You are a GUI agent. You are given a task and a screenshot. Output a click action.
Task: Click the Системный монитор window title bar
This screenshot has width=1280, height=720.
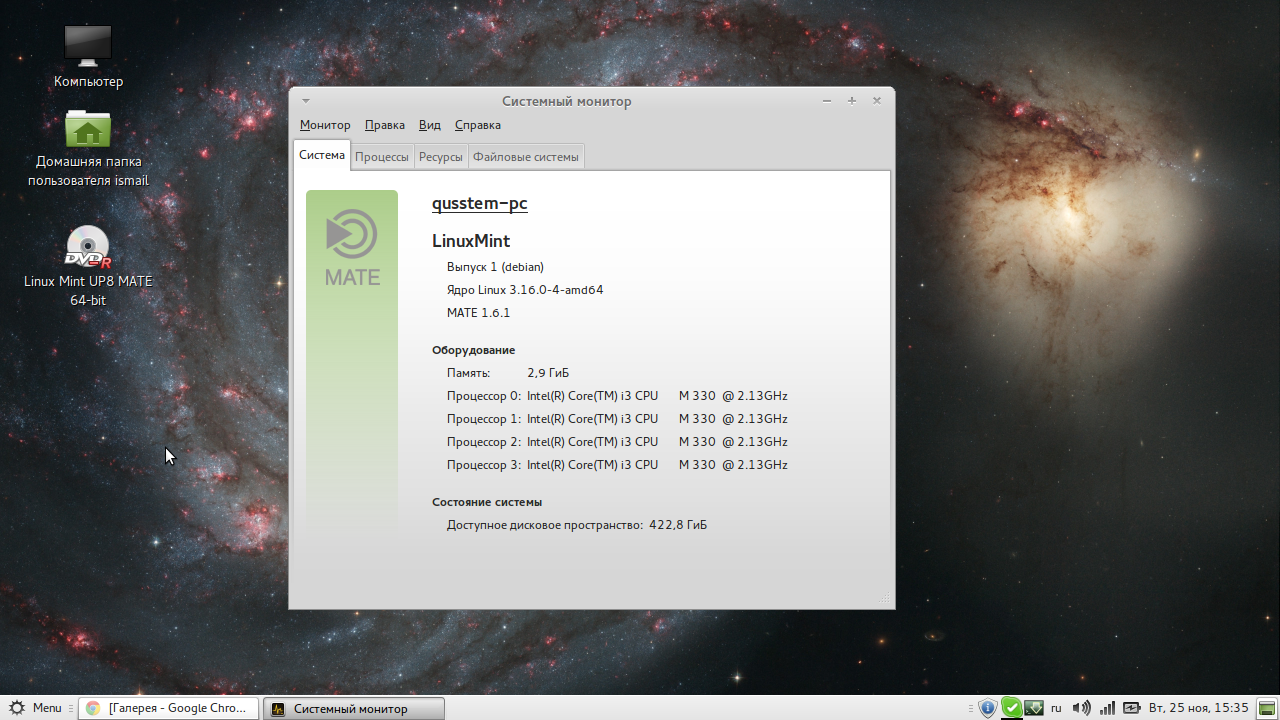(567, 101)
